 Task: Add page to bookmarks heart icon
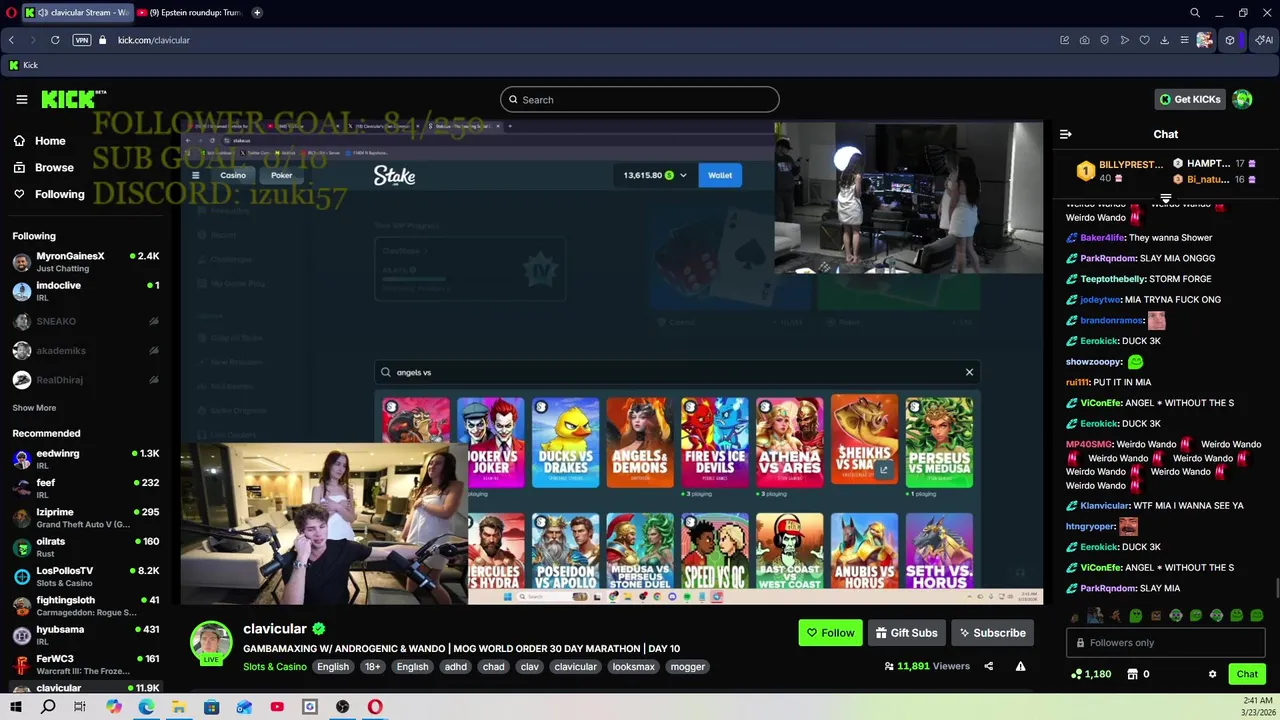point(1145,40)
